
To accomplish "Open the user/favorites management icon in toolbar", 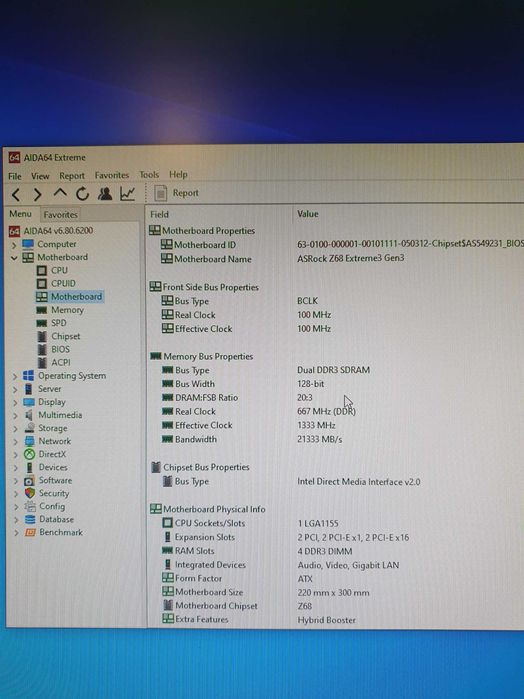I will click(x=105, y=193).
